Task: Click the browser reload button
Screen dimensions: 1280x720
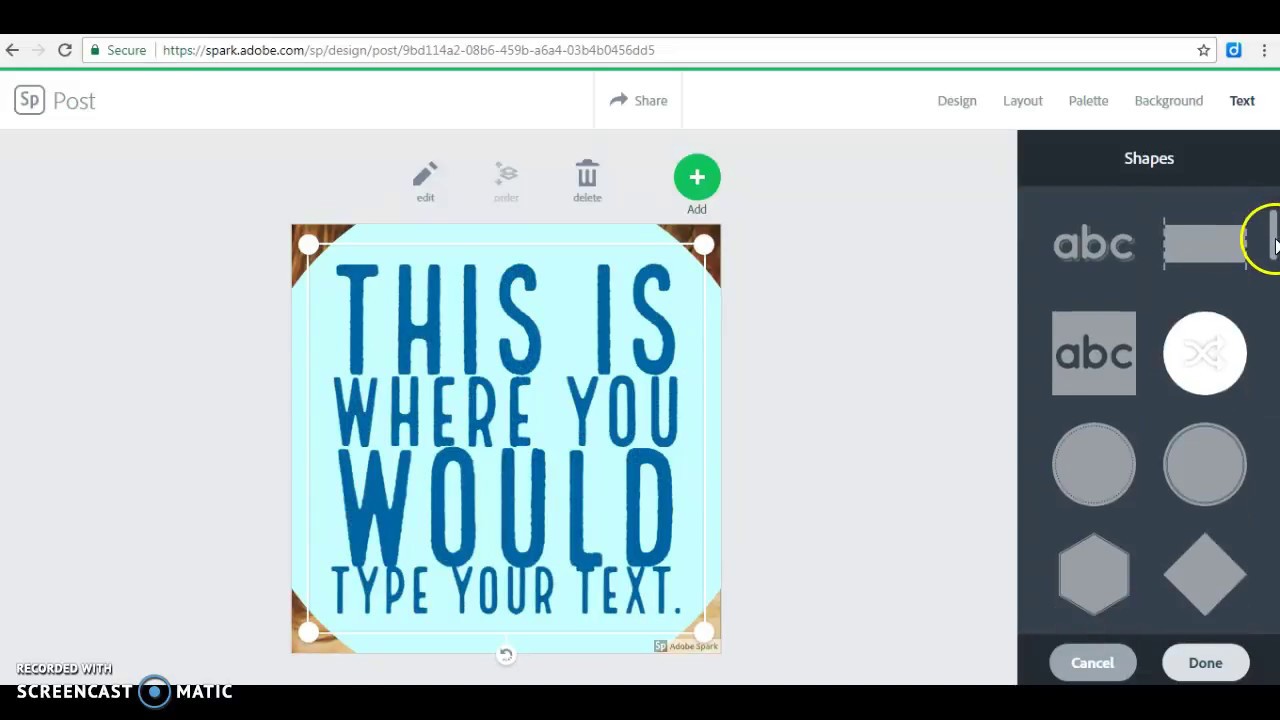Action: point(65,50)
